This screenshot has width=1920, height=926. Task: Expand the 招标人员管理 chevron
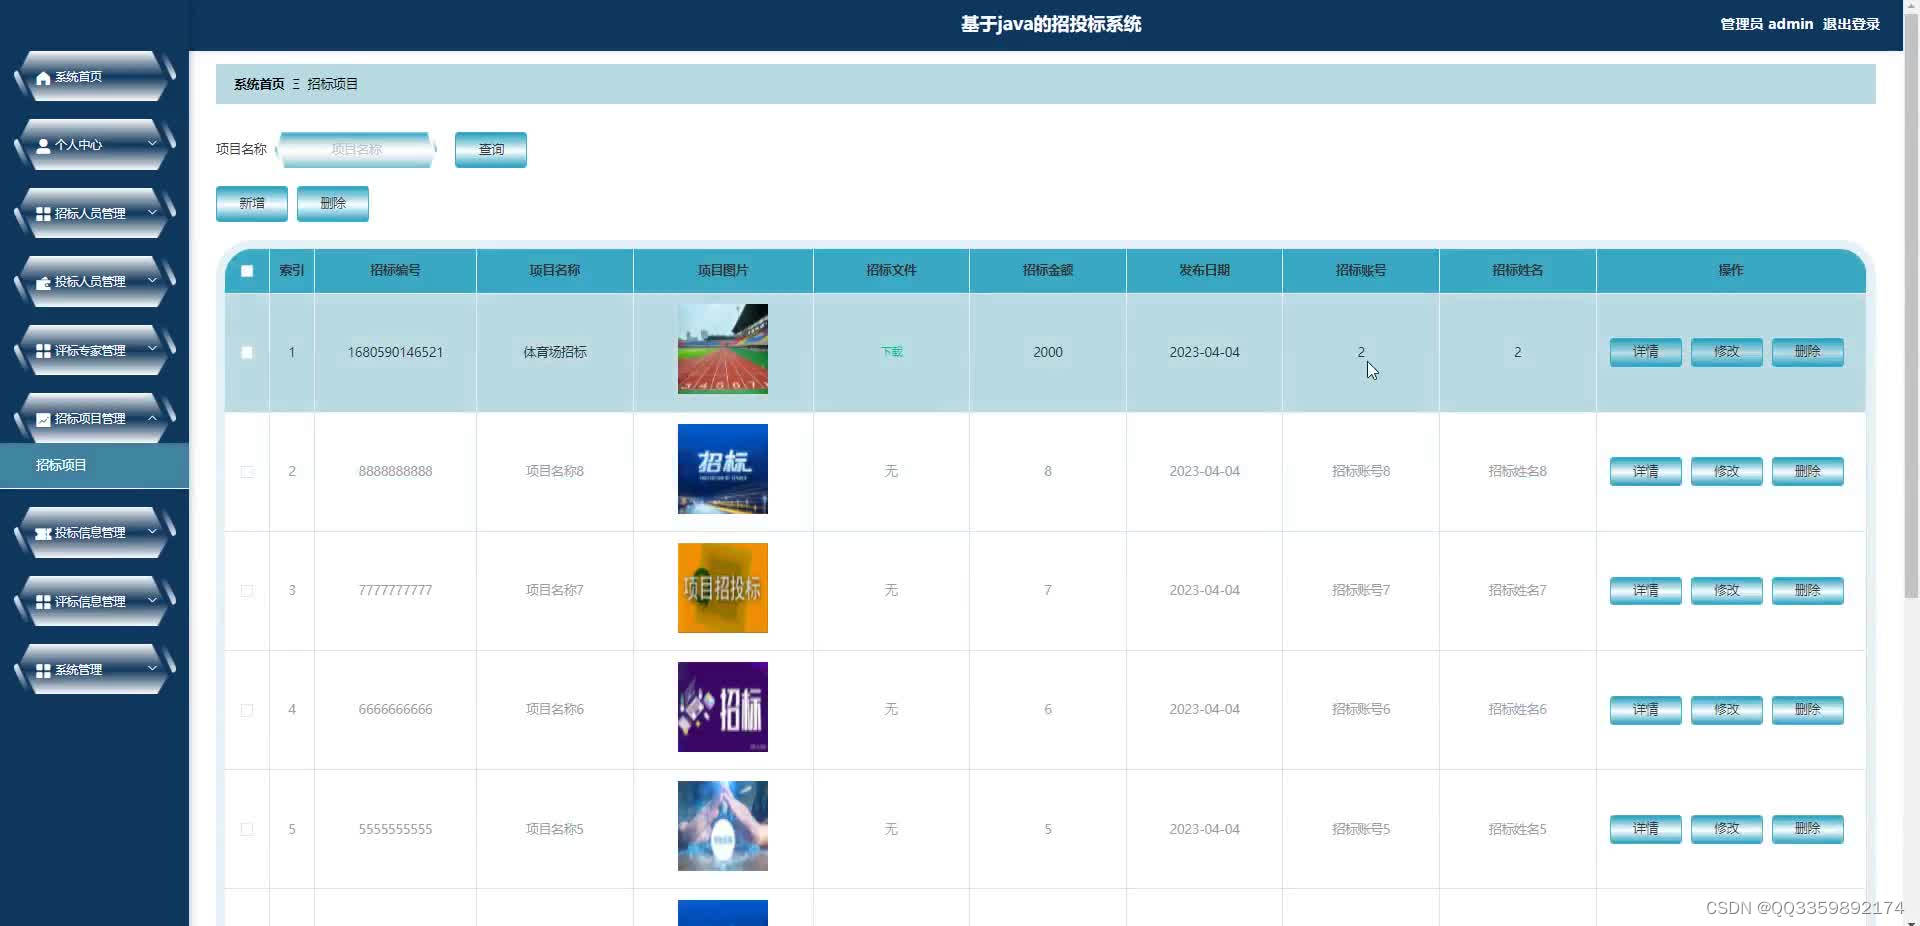point(152,212)
